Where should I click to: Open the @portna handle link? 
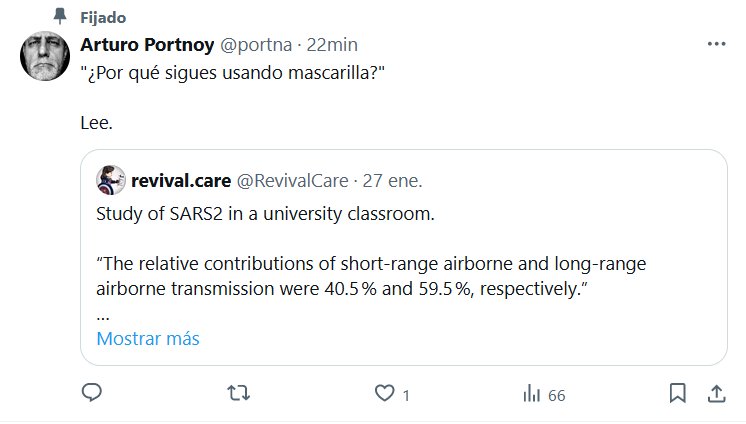click(254, 45)
